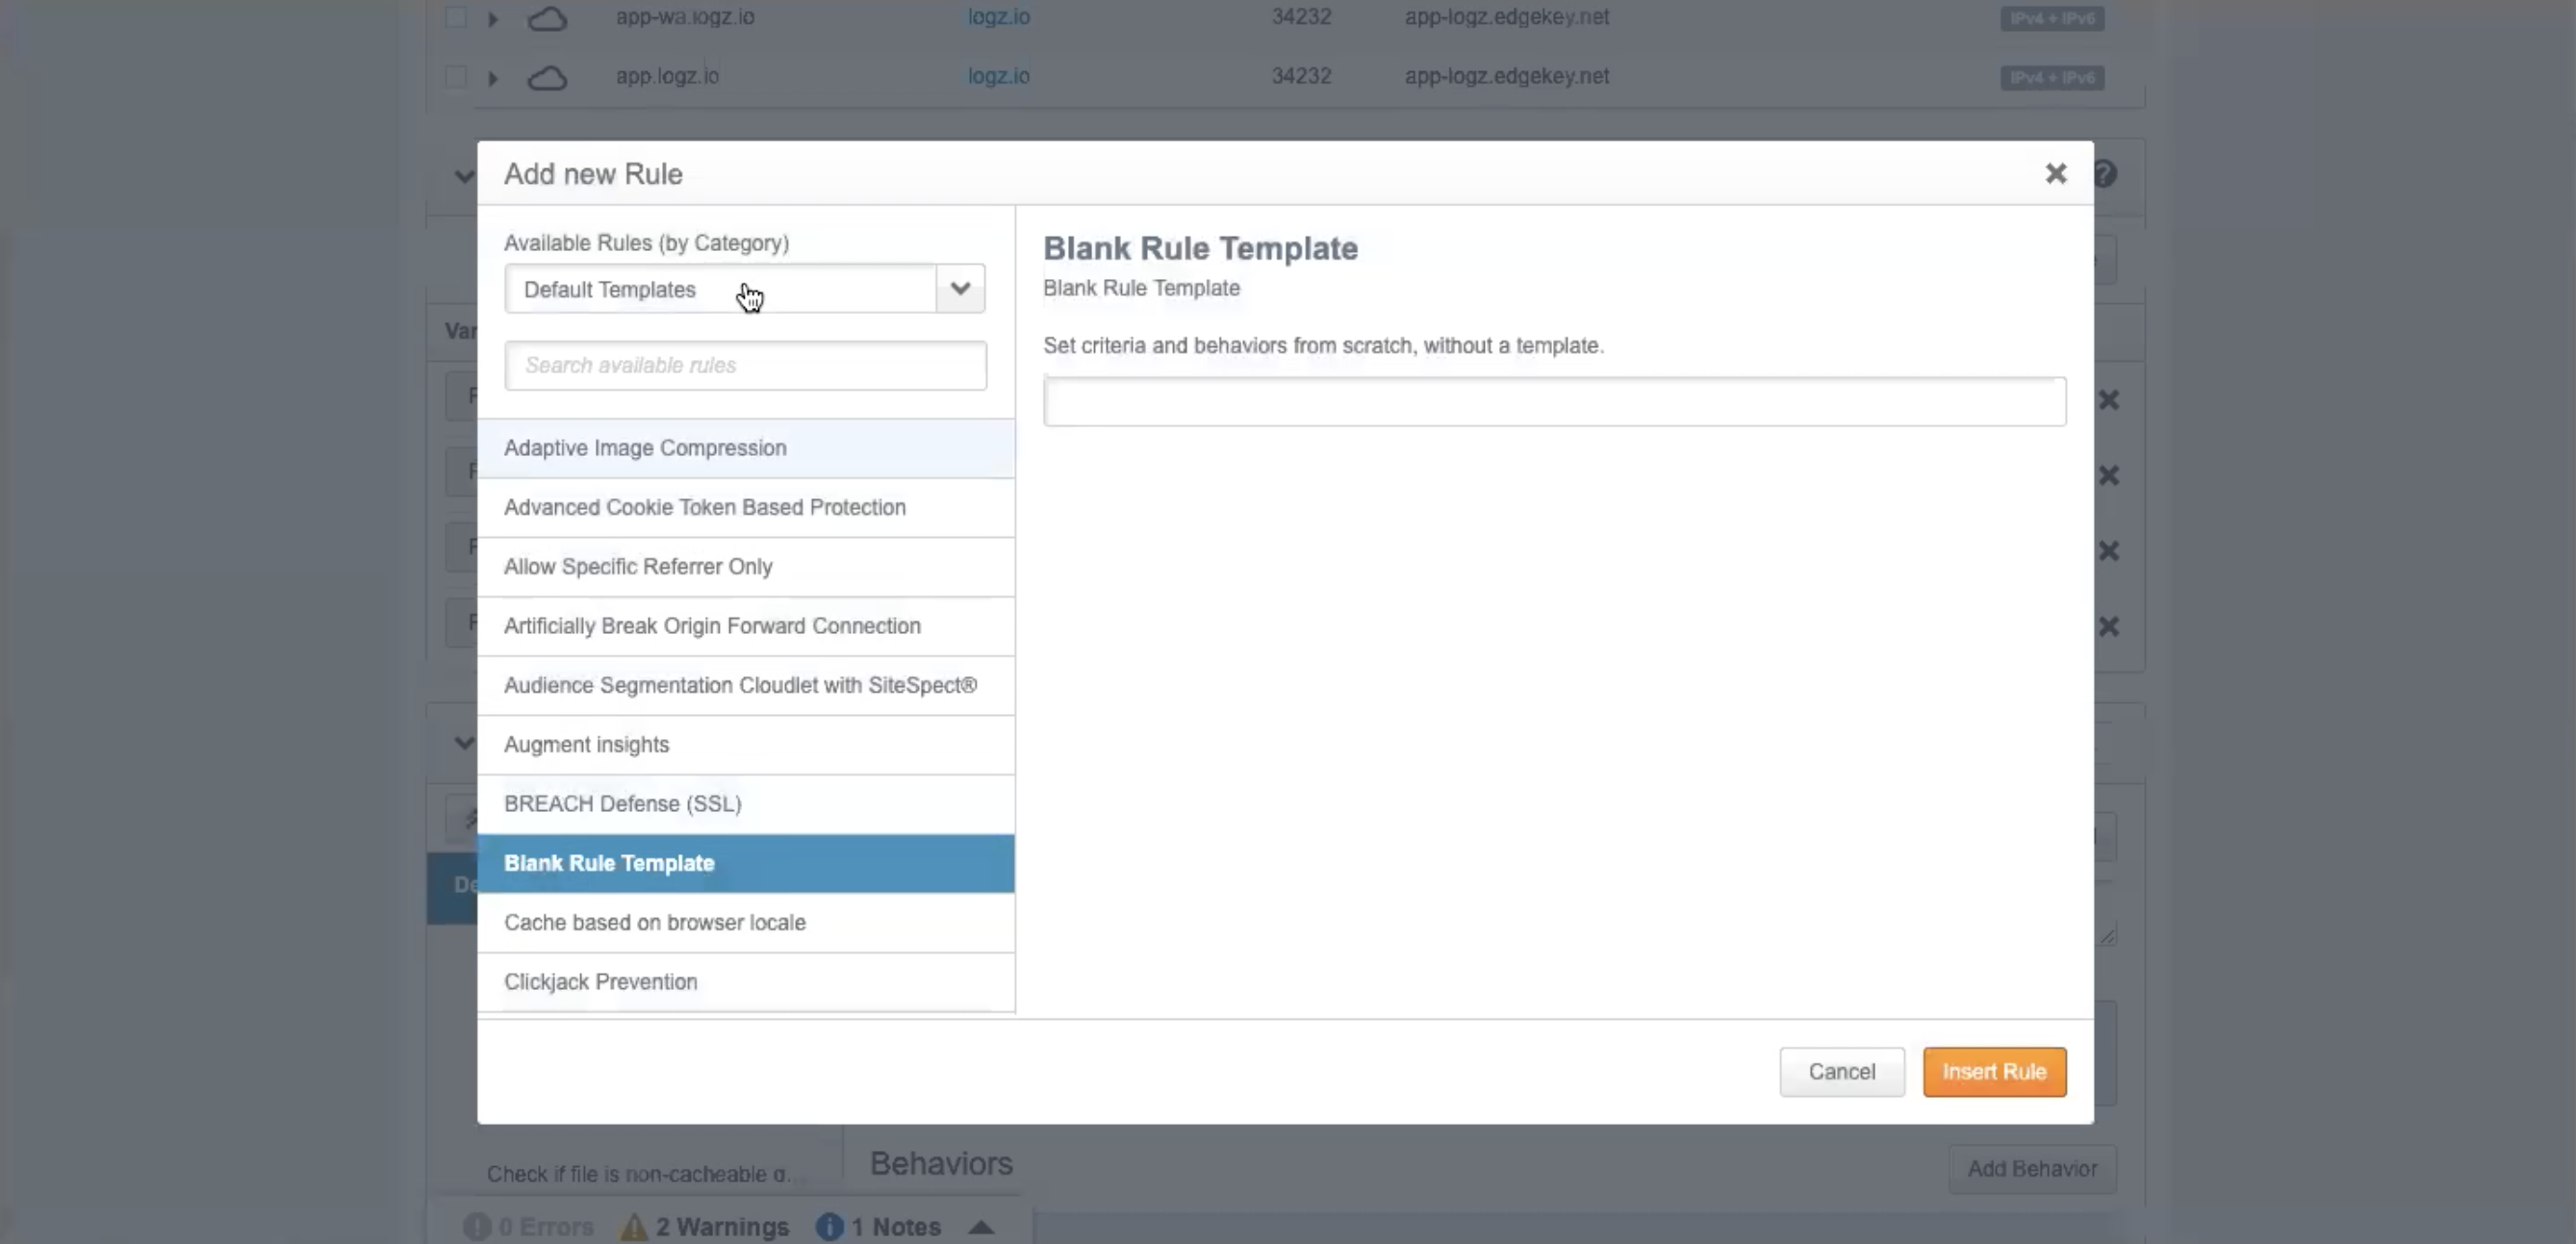2576x1244 pixels.
Task: Collapse status panel with up arrow
Action: pos(981,1227)
